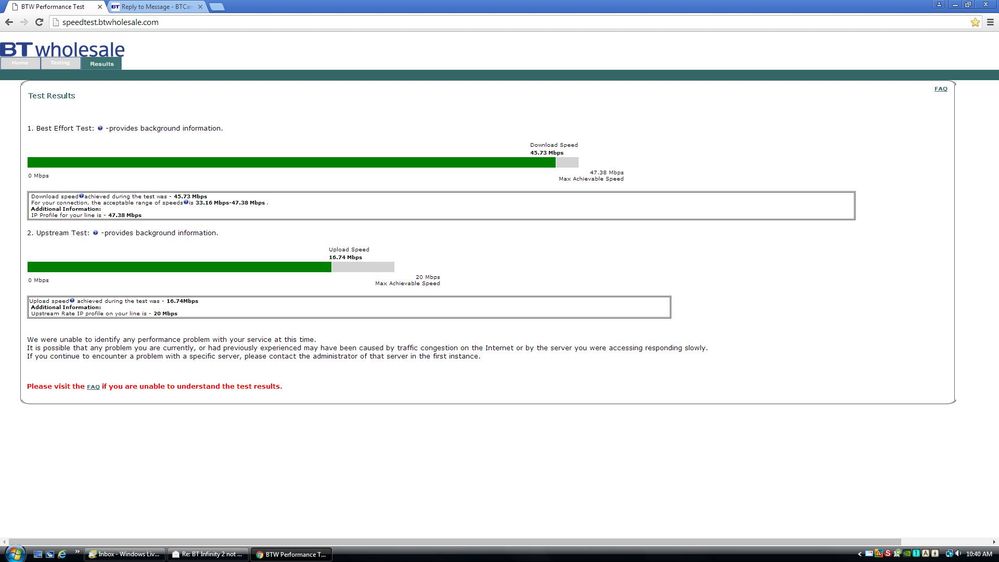Click the green NVIDIA tray icon
999x562 pixels.
click(907, 554)
